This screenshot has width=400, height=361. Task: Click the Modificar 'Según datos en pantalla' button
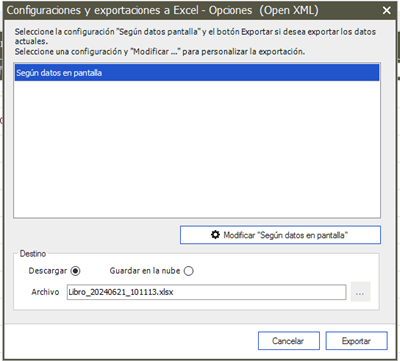click(280, 235)
